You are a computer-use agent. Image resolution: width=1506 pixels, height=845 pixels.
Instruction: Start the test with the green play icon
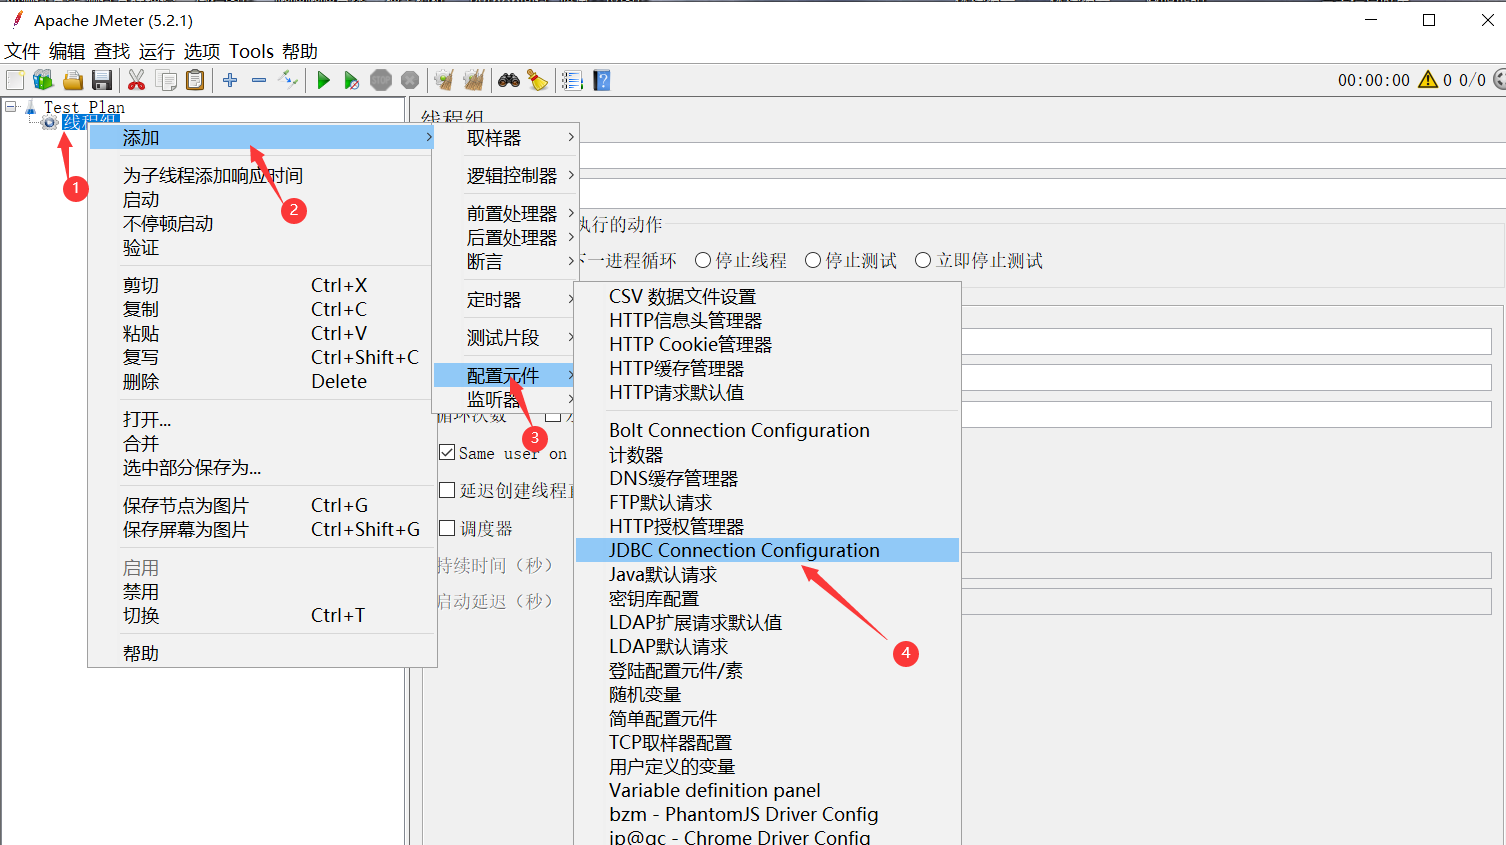pos(323,80)
